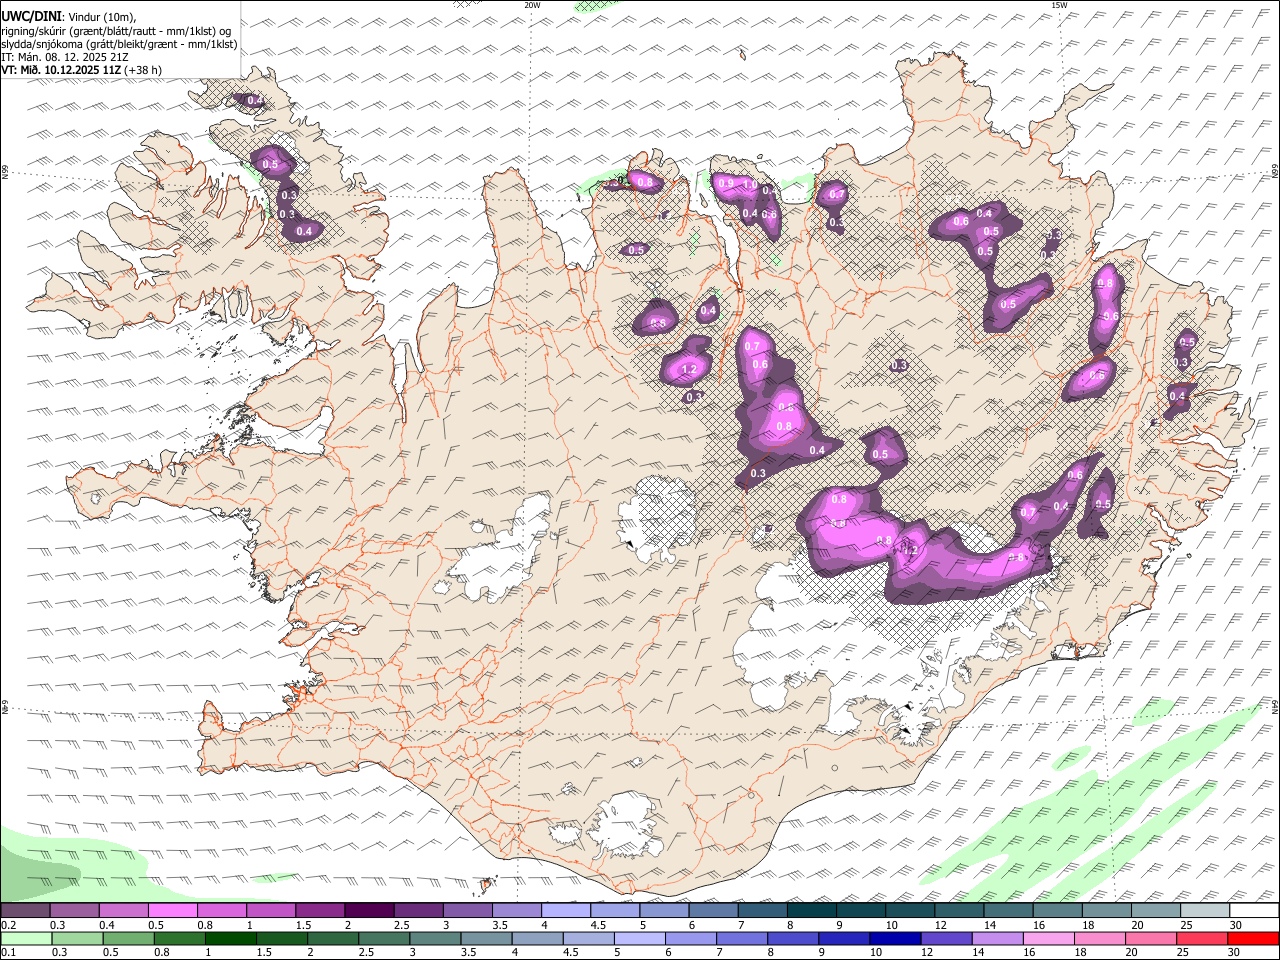Screen dimensions: 1280x960
Task: Pick lower scale swatch between 20 and 25
Action: 1150,939
